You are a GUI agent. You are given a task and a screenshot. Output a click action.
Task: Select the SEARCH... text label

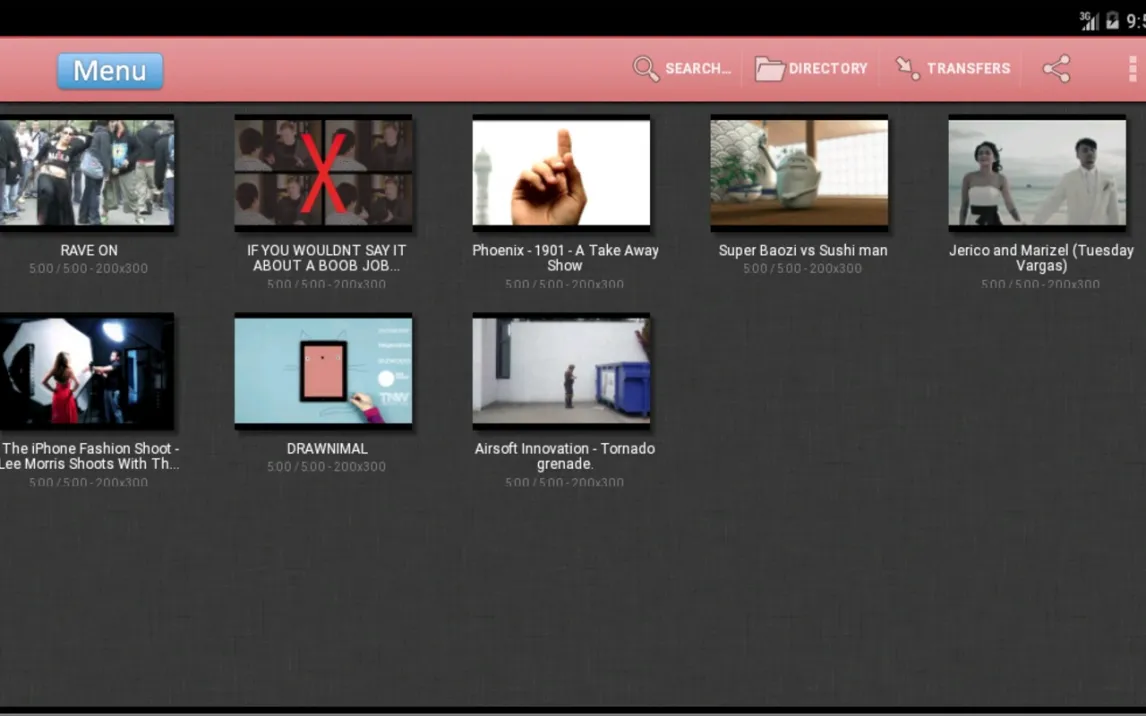click(x=698, y=69)
